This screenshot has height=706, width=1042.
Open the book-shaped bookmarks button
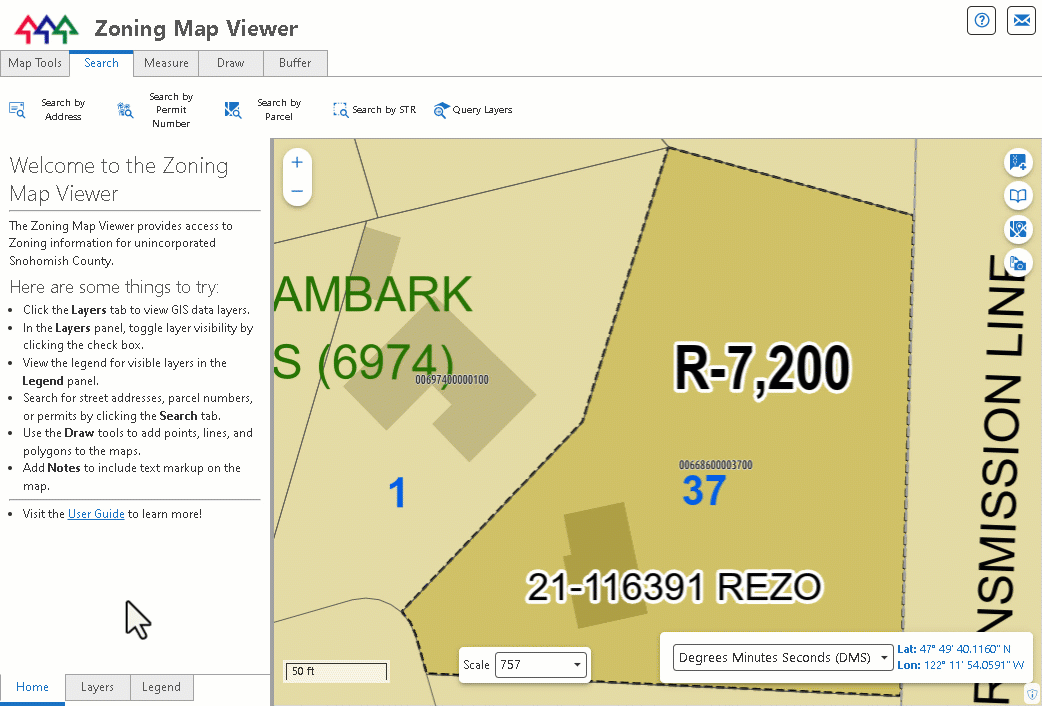pos(1017,195)
